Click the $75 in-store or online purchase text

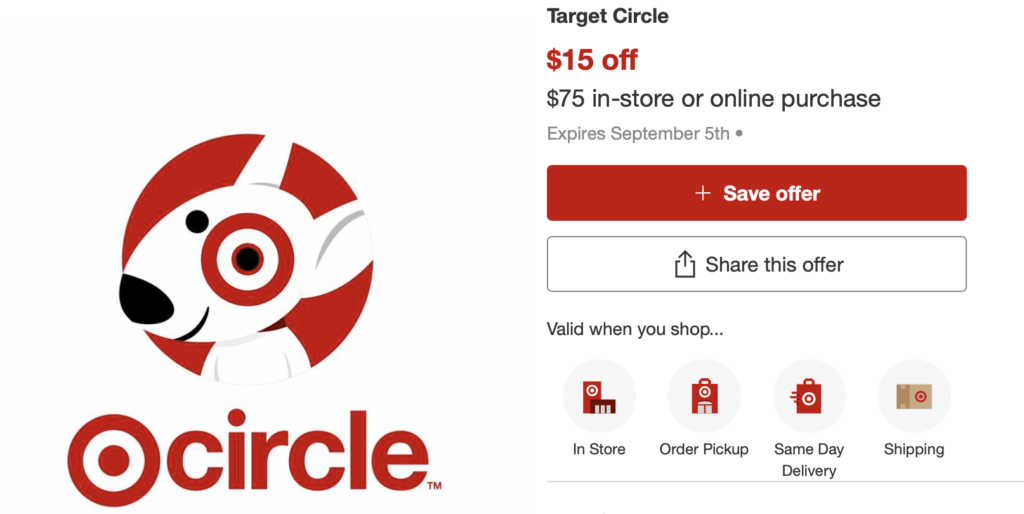[x=714, y=99]
